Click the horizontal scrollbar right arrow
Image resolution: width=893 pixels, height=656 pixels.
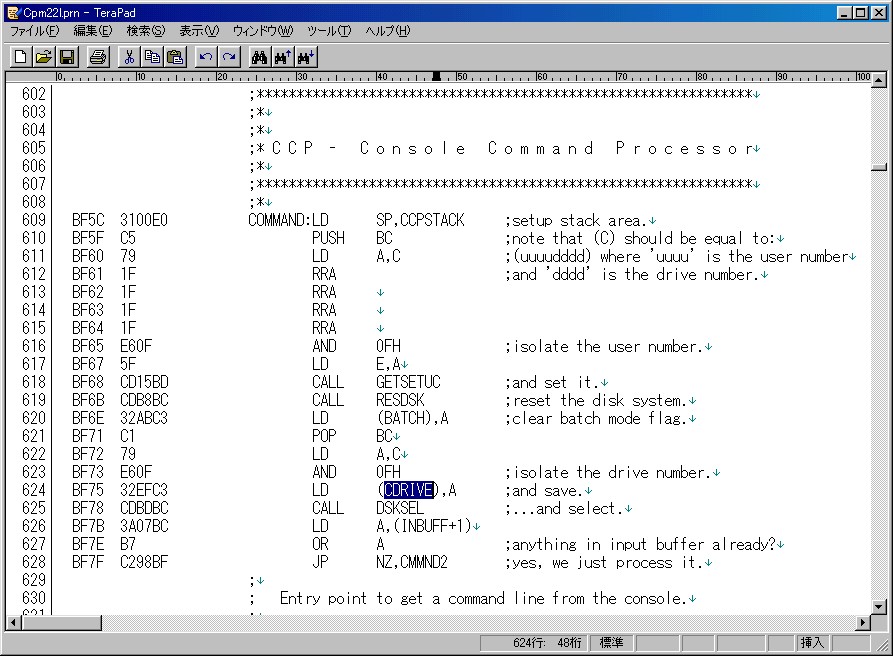tap(864, 622)
